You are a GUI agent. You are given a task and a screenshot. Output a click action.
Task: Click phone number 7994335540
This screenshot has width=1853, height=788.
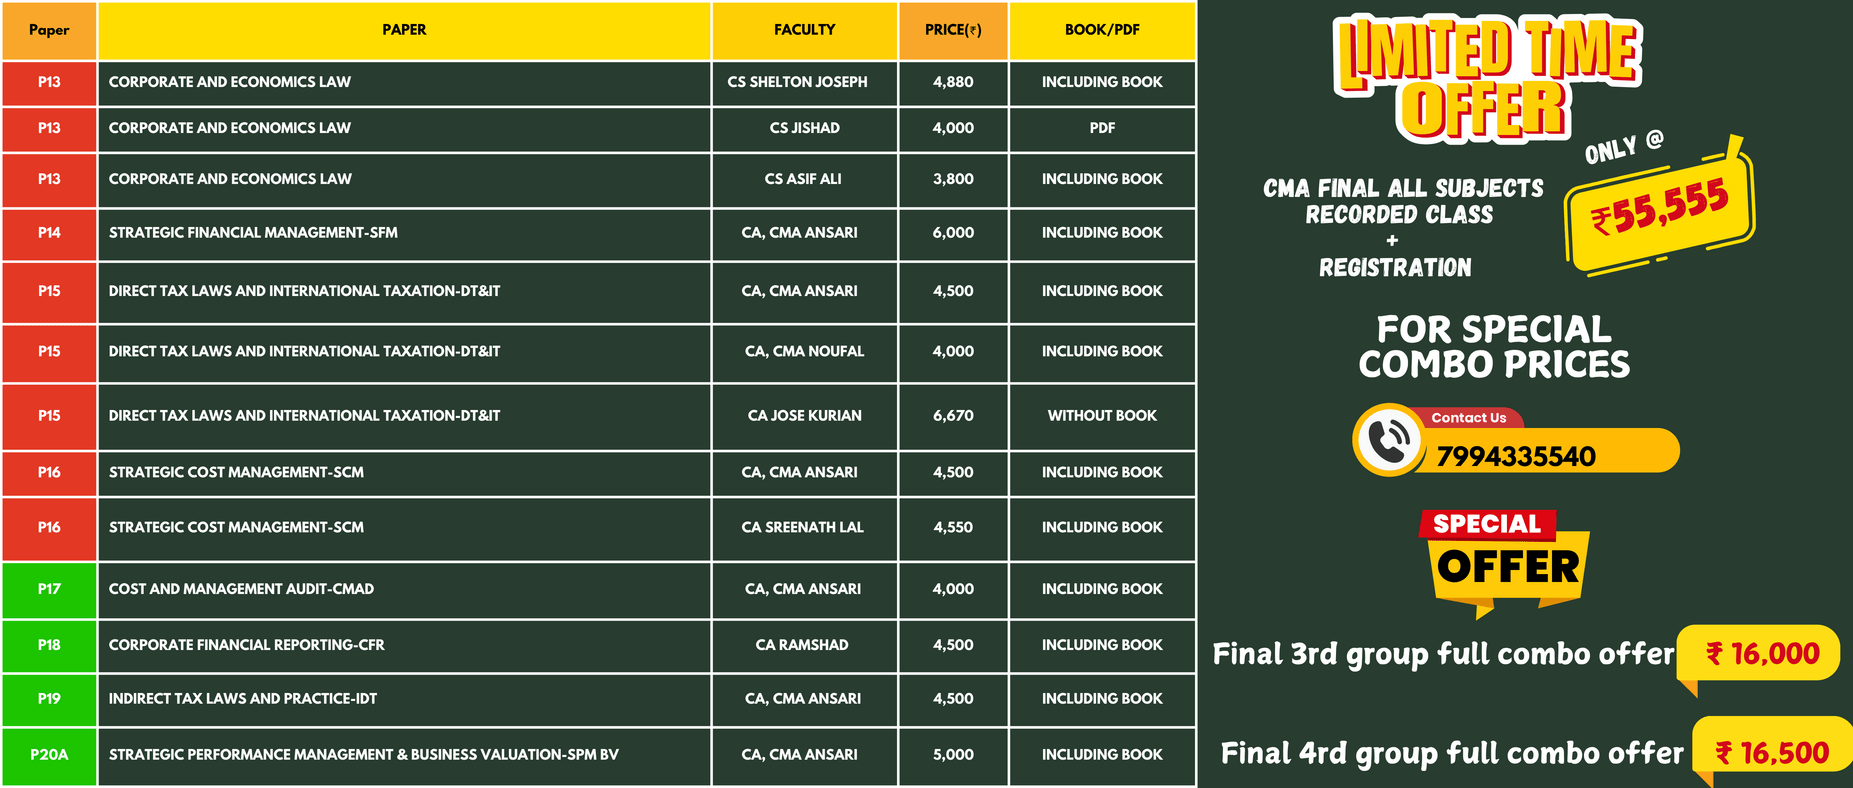click(1516, 456)
